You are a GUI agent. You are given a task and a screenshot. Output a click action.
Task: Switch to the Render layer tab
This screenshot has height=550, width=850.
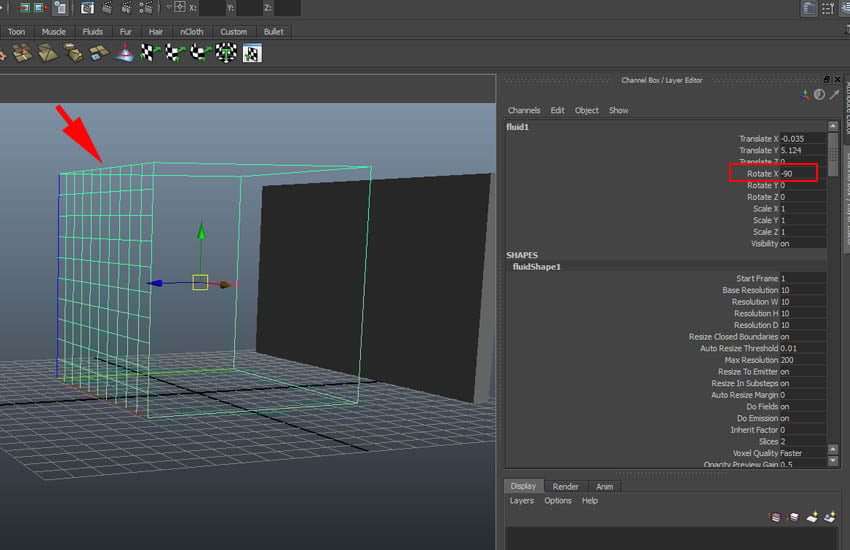(566, 487)
